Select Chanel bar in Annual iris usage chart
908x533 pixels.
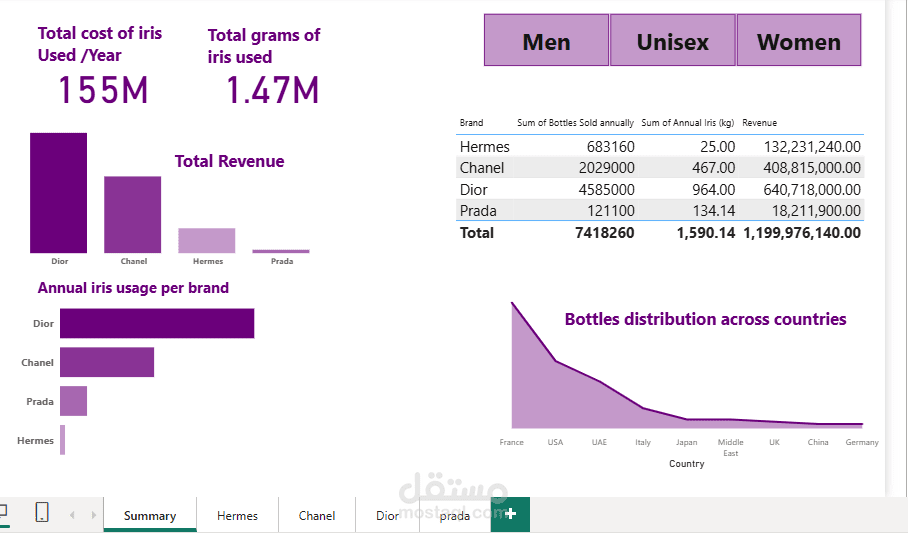[x=107, y=362]
